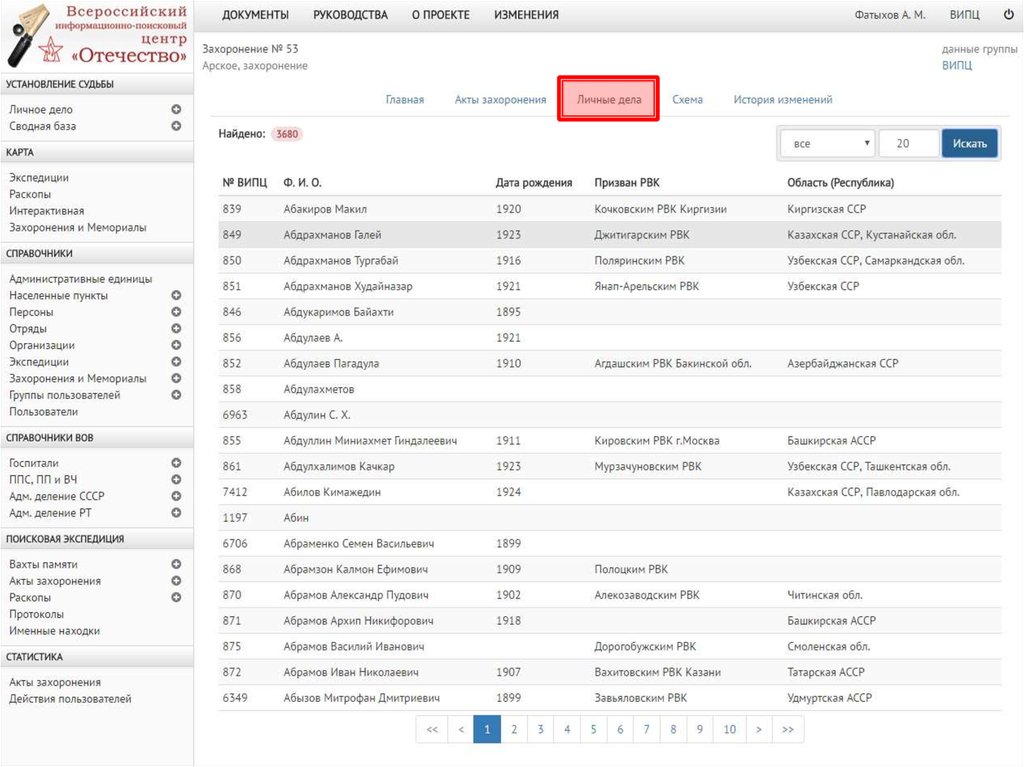Click plus icon beside Адм. деление СССР
Screen dimensions: 1024x767
pos(176,496)
